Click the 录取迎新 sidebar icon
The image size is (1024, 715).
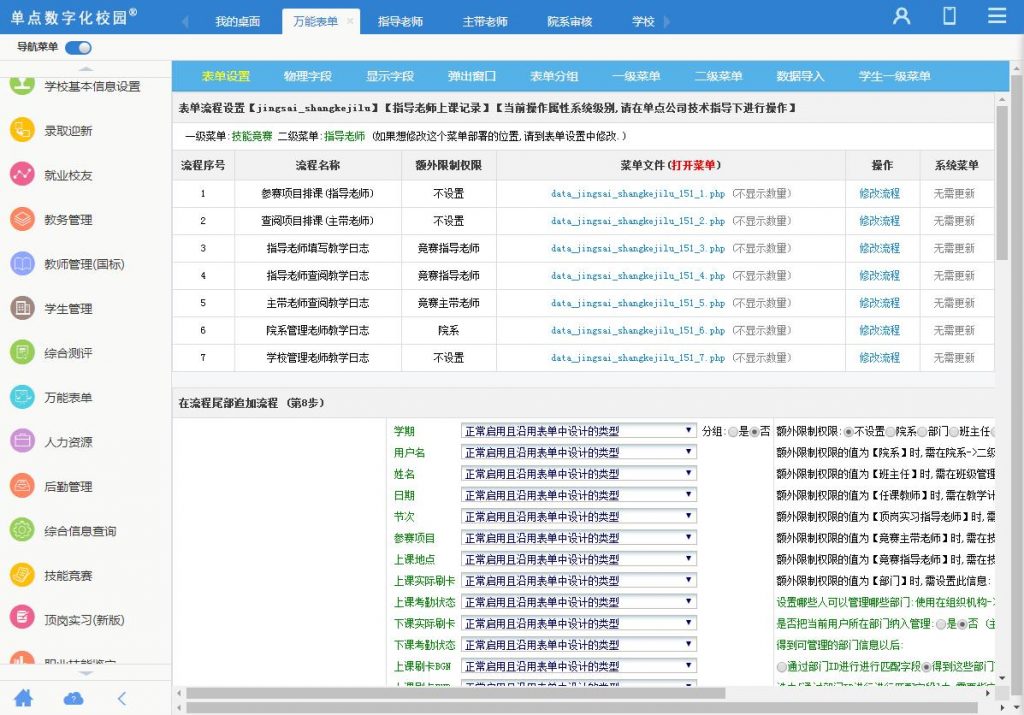[22, 131]
